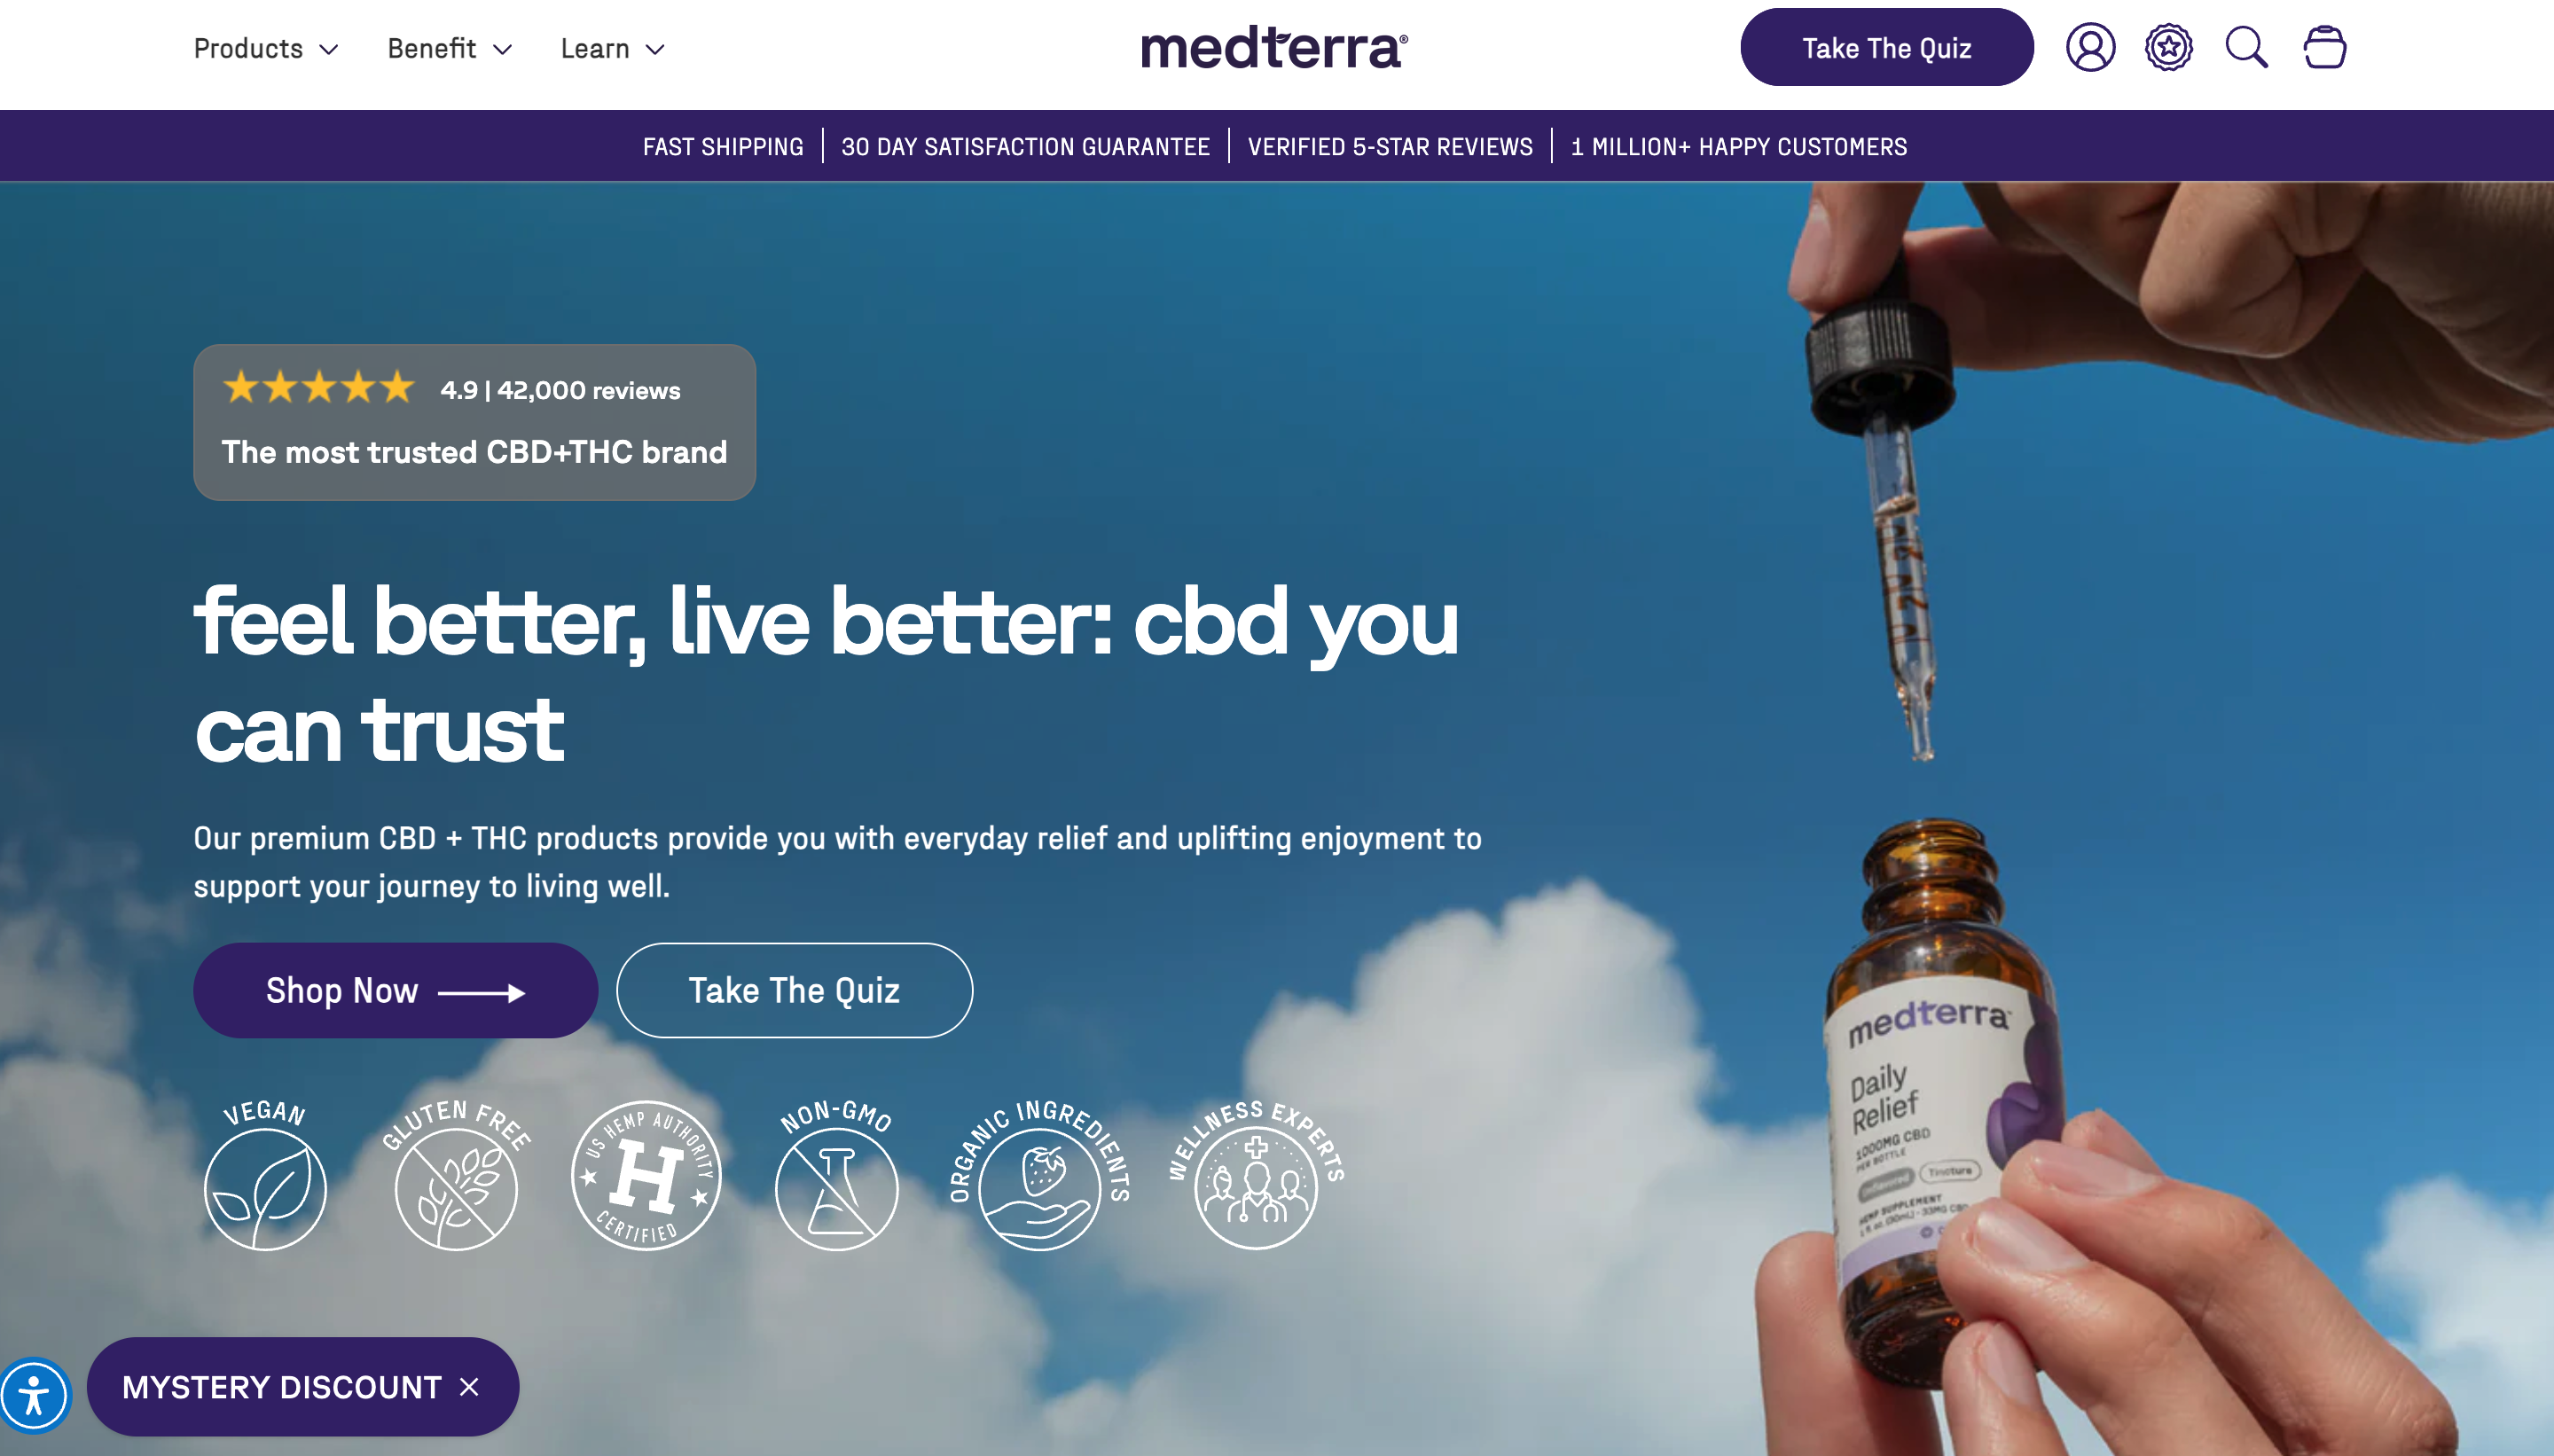Image resolution: width=2554 pixels, height=1456 pixels.
Task: Dismiss the Mystery Discount popup
Action: click(469, 1387)
